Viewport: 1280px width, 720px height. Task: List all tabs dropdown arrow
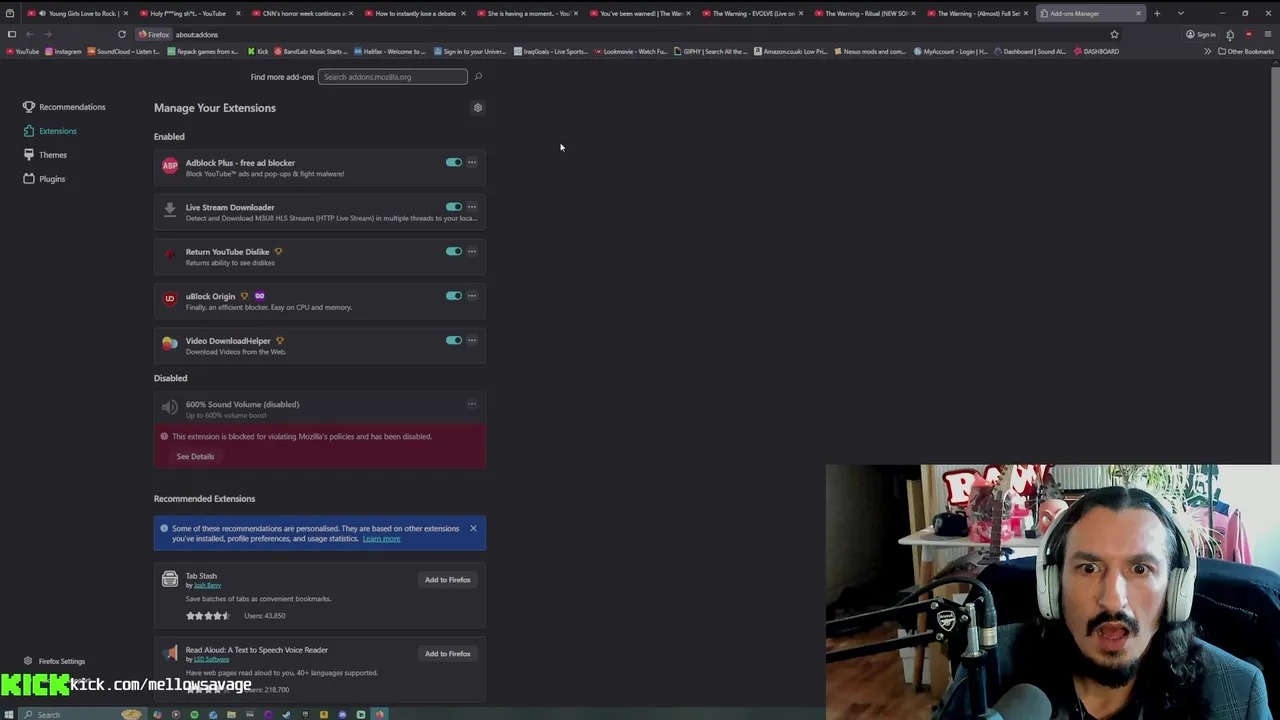coord(1181,13)
